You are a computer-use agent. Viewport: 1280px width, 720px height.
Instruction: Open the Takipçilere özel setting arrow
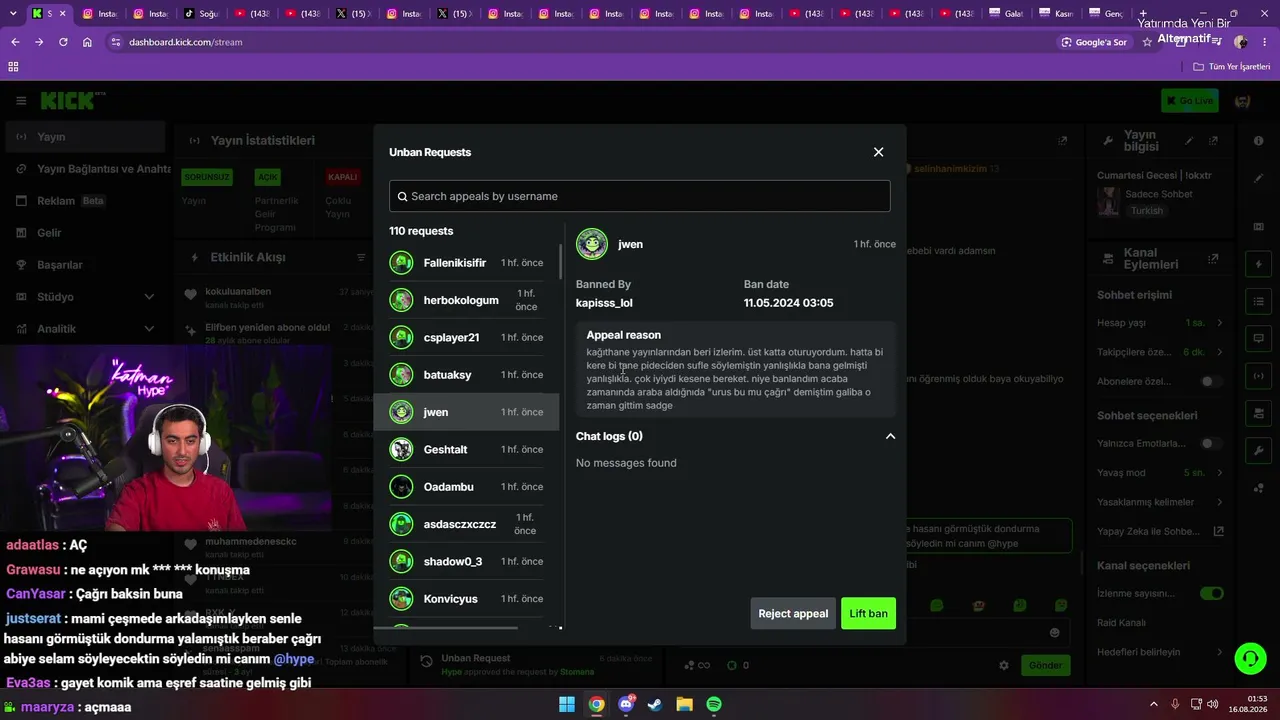(1220, 352)
